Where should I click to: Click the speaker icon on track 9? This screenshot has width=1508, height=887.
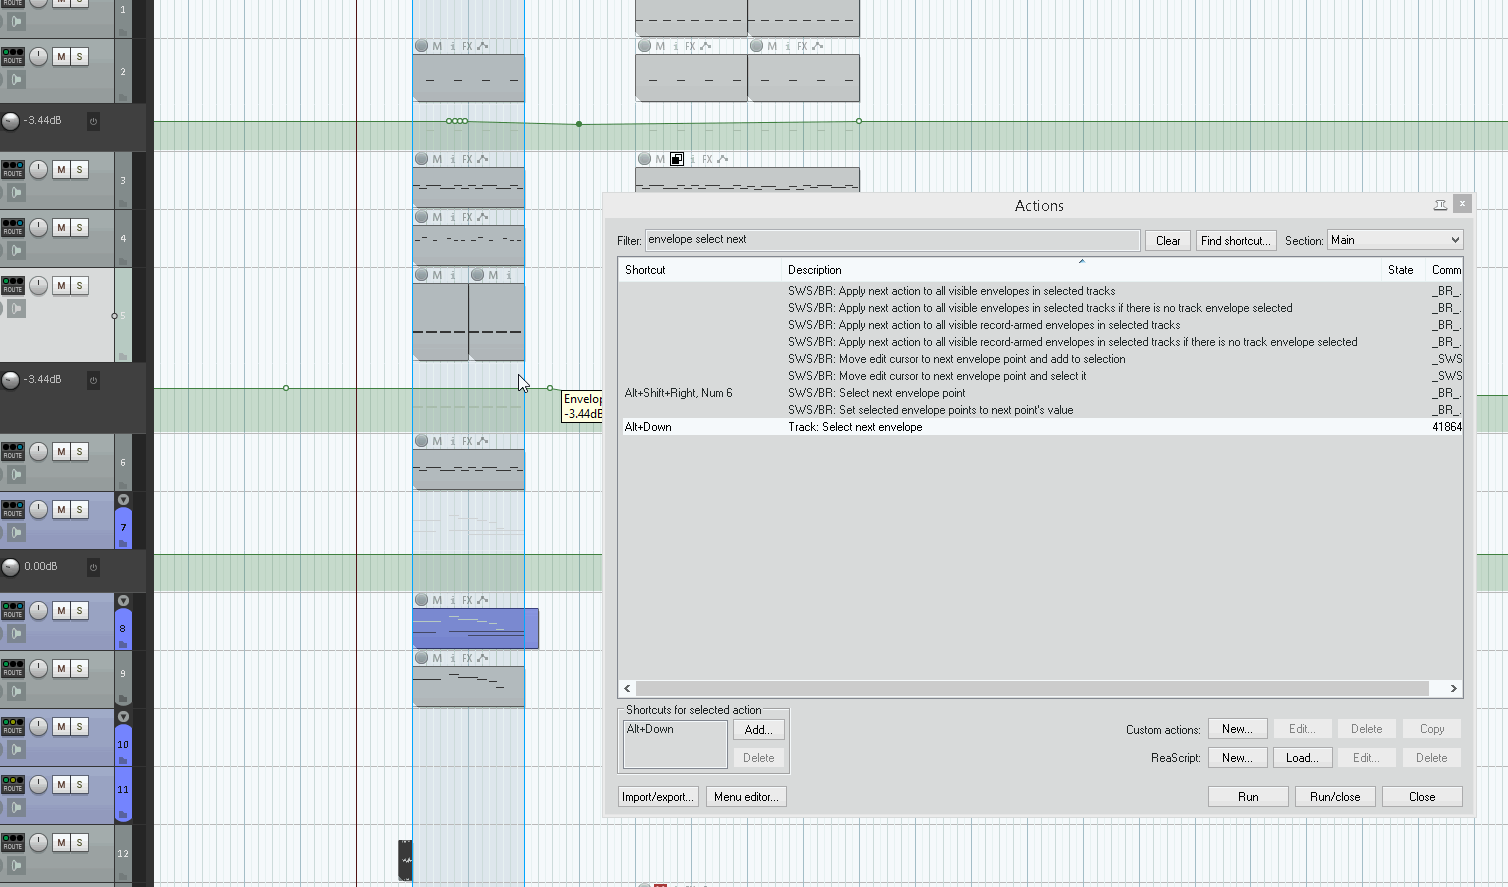pyautogui.click(x=16, y=691)
